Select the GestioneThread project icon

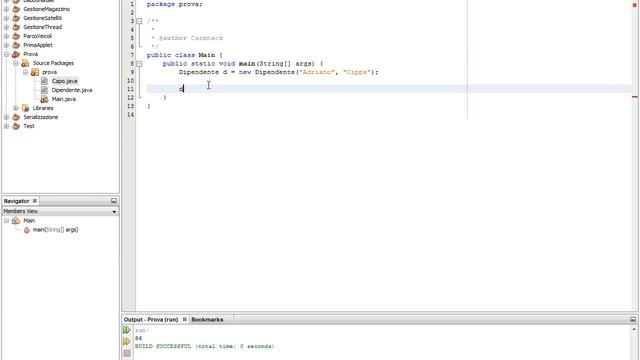coord(16,27)
